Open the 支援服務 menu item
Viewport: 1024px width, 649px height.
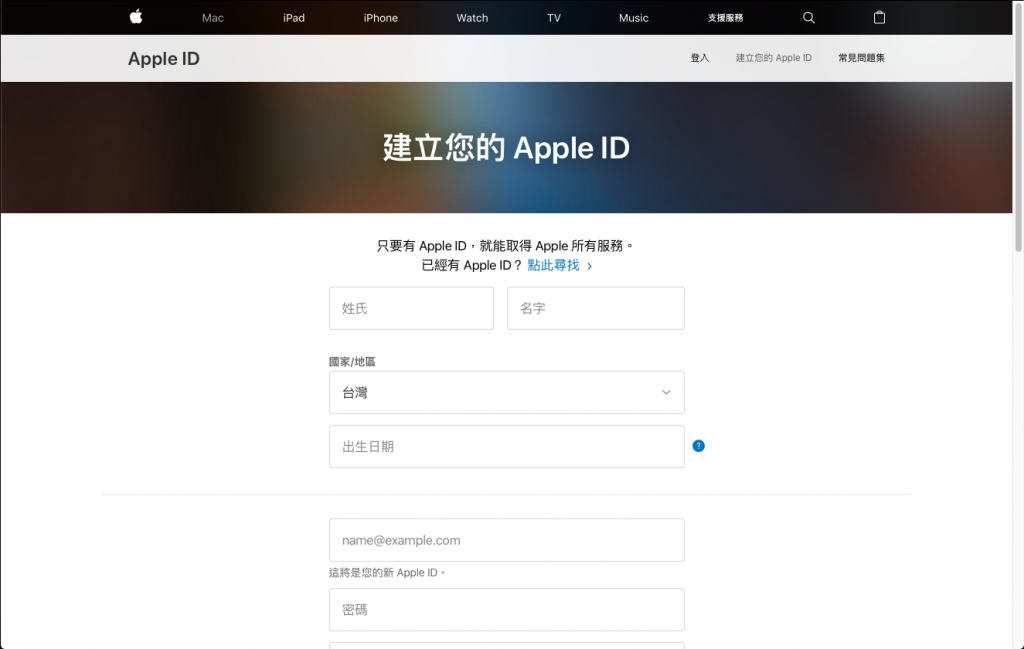pyautogui.click(x=725, y=18)
